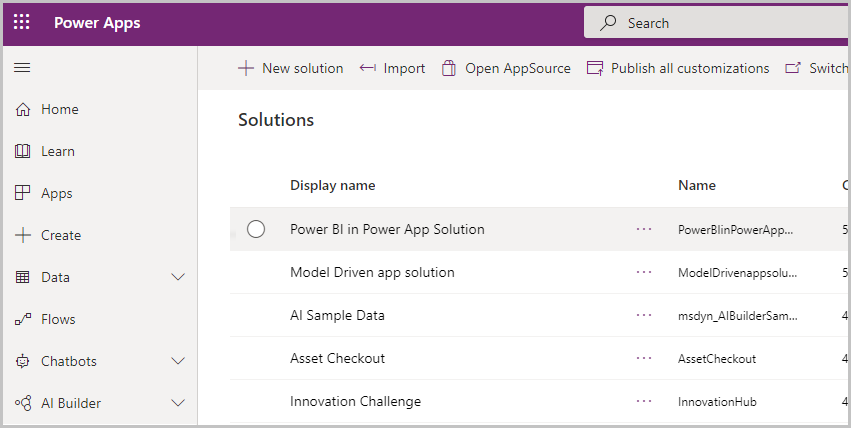This screenshot has width=851, height=428.
Task: Expand the AI Builder section chevron
Action: (x=178, y=403)
